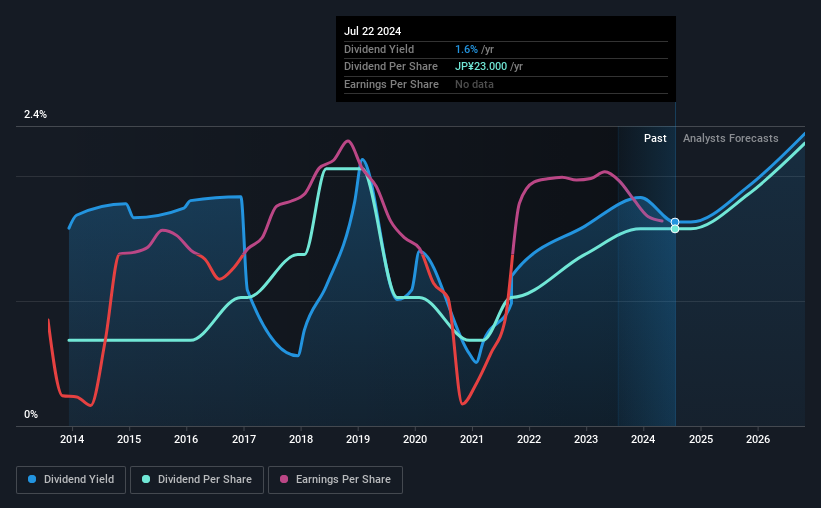
Task: Click the 2023 x-axis label
Action: (x=586, y=439)
